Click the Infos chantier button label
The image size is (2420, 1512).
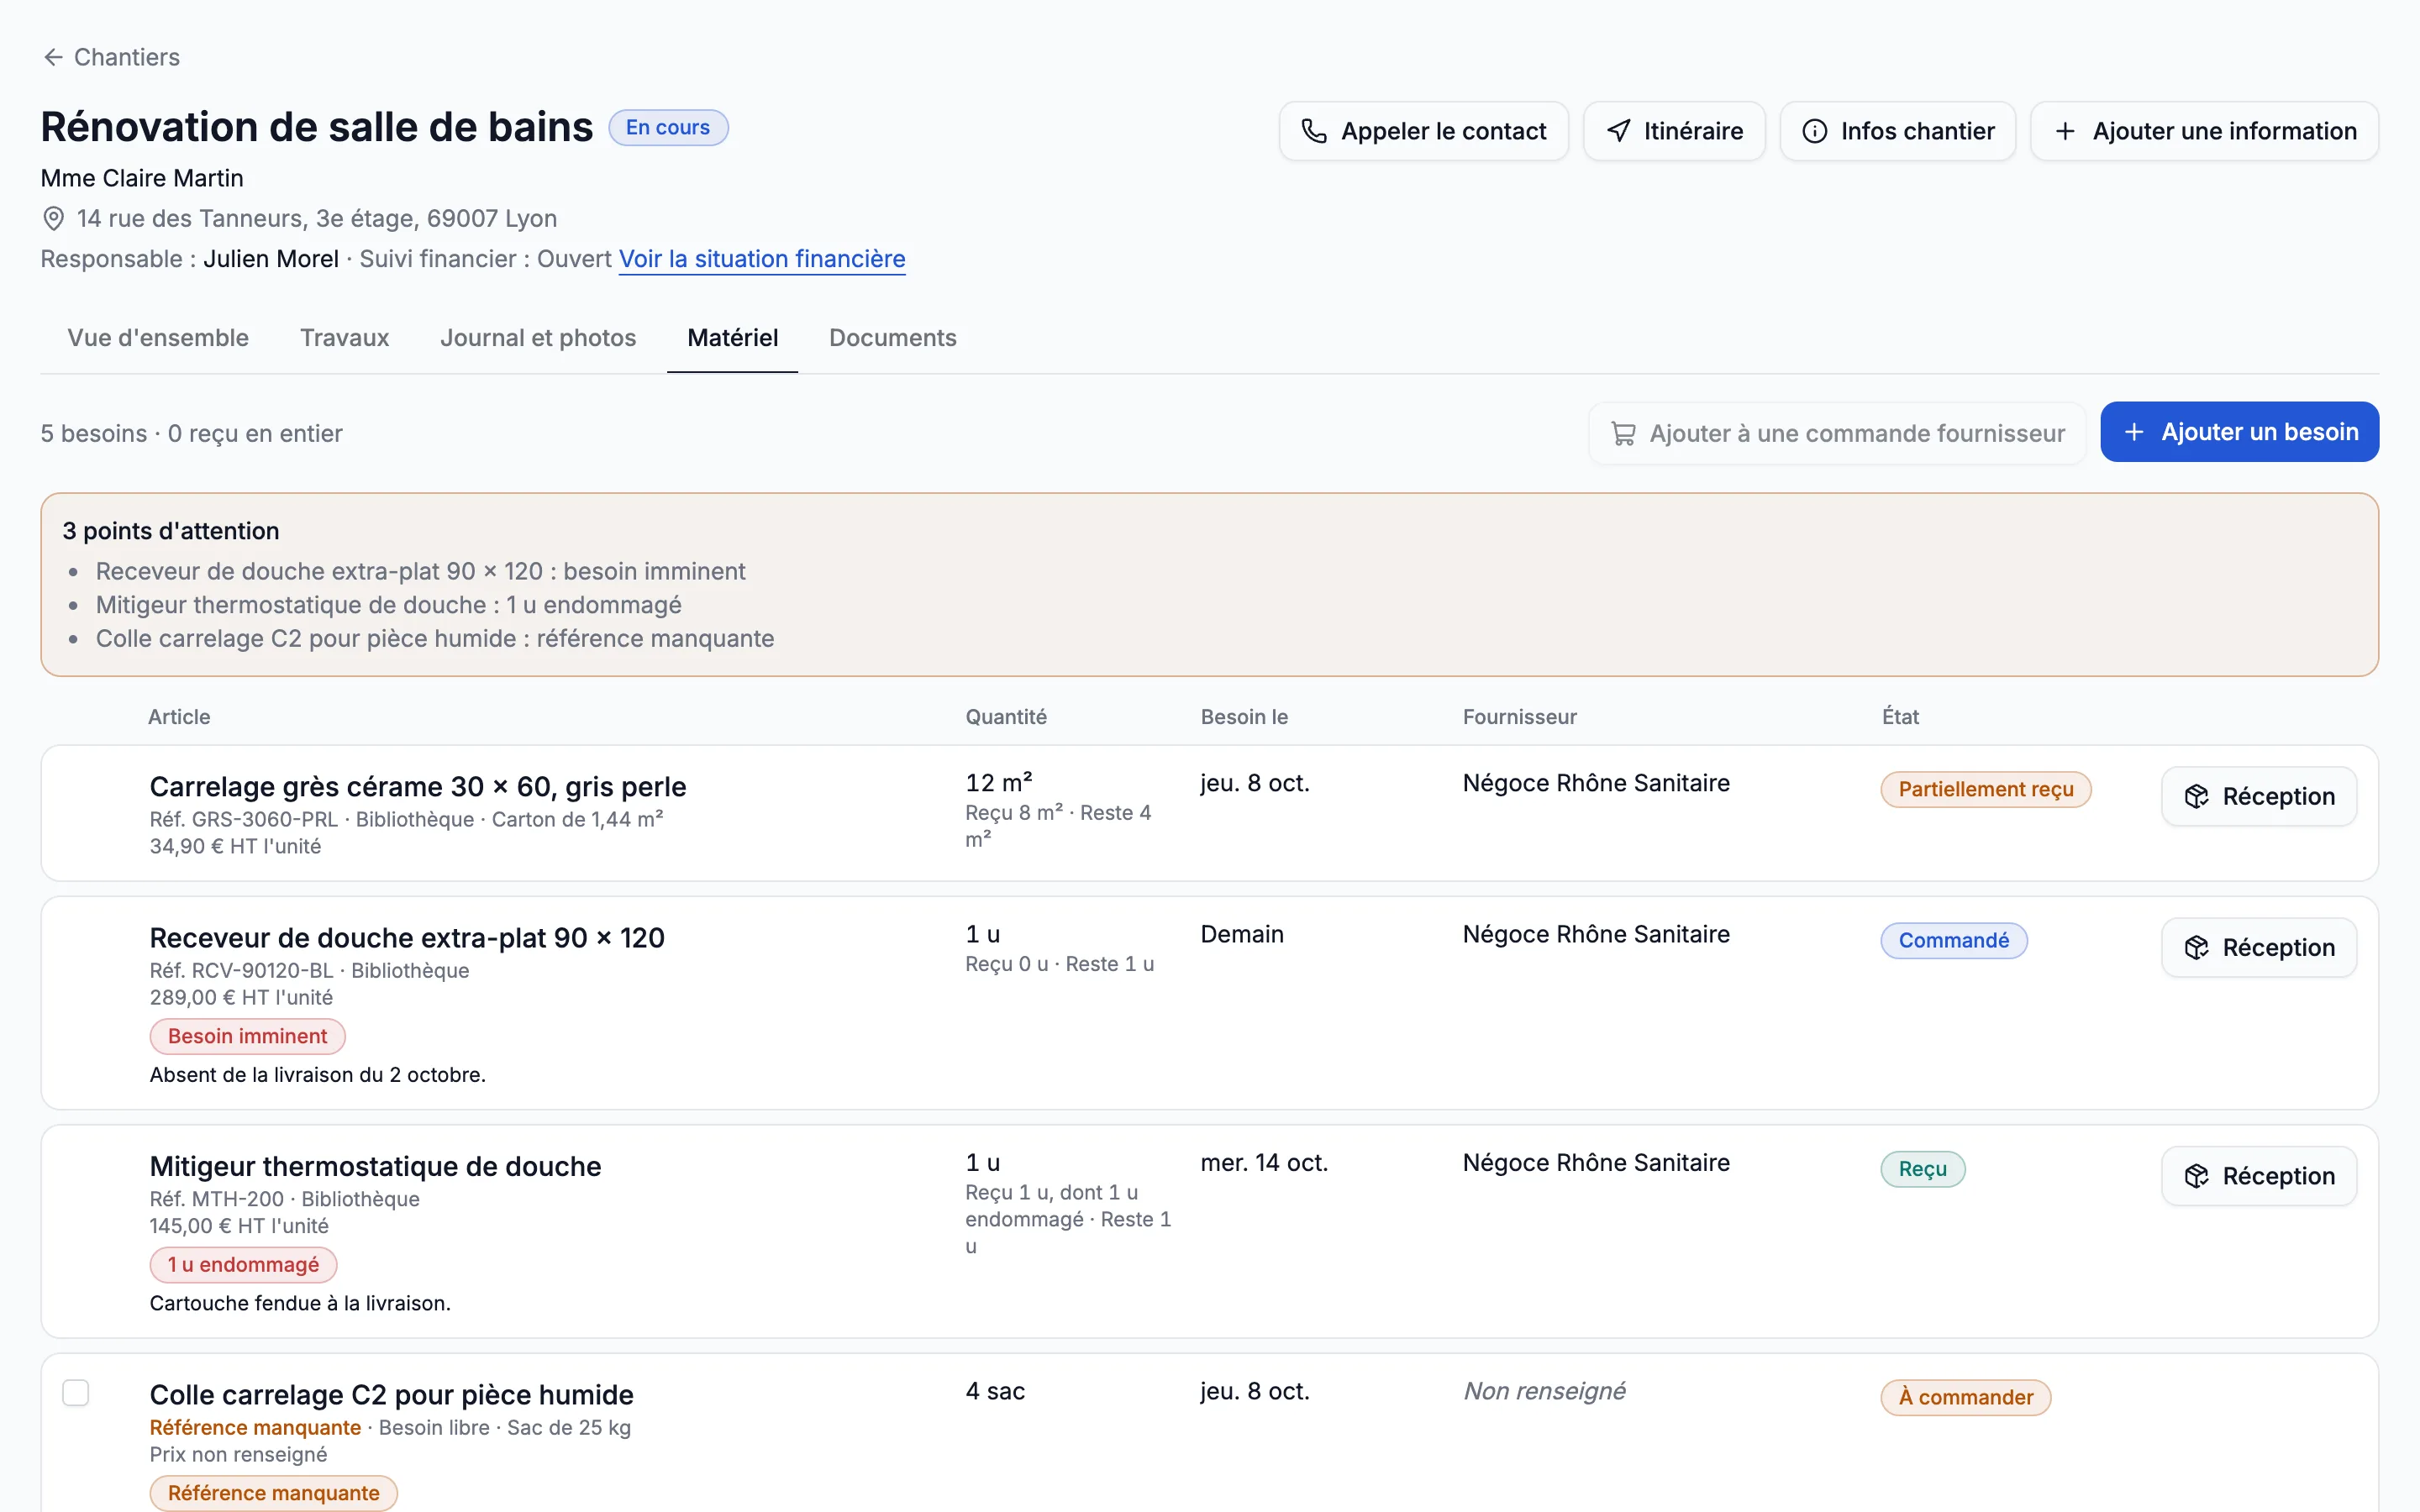[x=1917, y=131]
